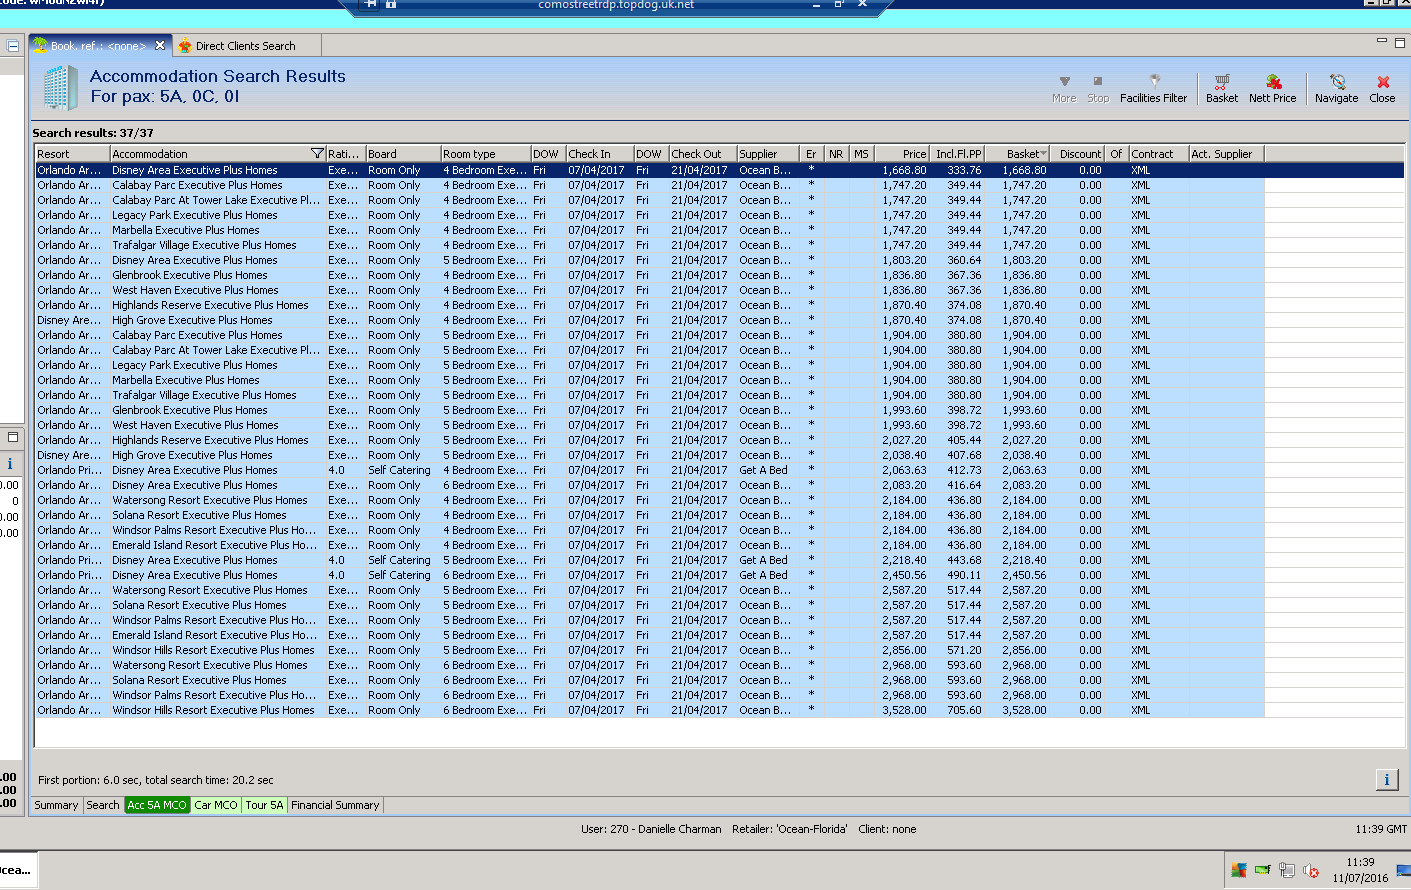Screen dimensions: 1411x890
Task: Click the Nett Price toolbar icon
Action: 1272,88
